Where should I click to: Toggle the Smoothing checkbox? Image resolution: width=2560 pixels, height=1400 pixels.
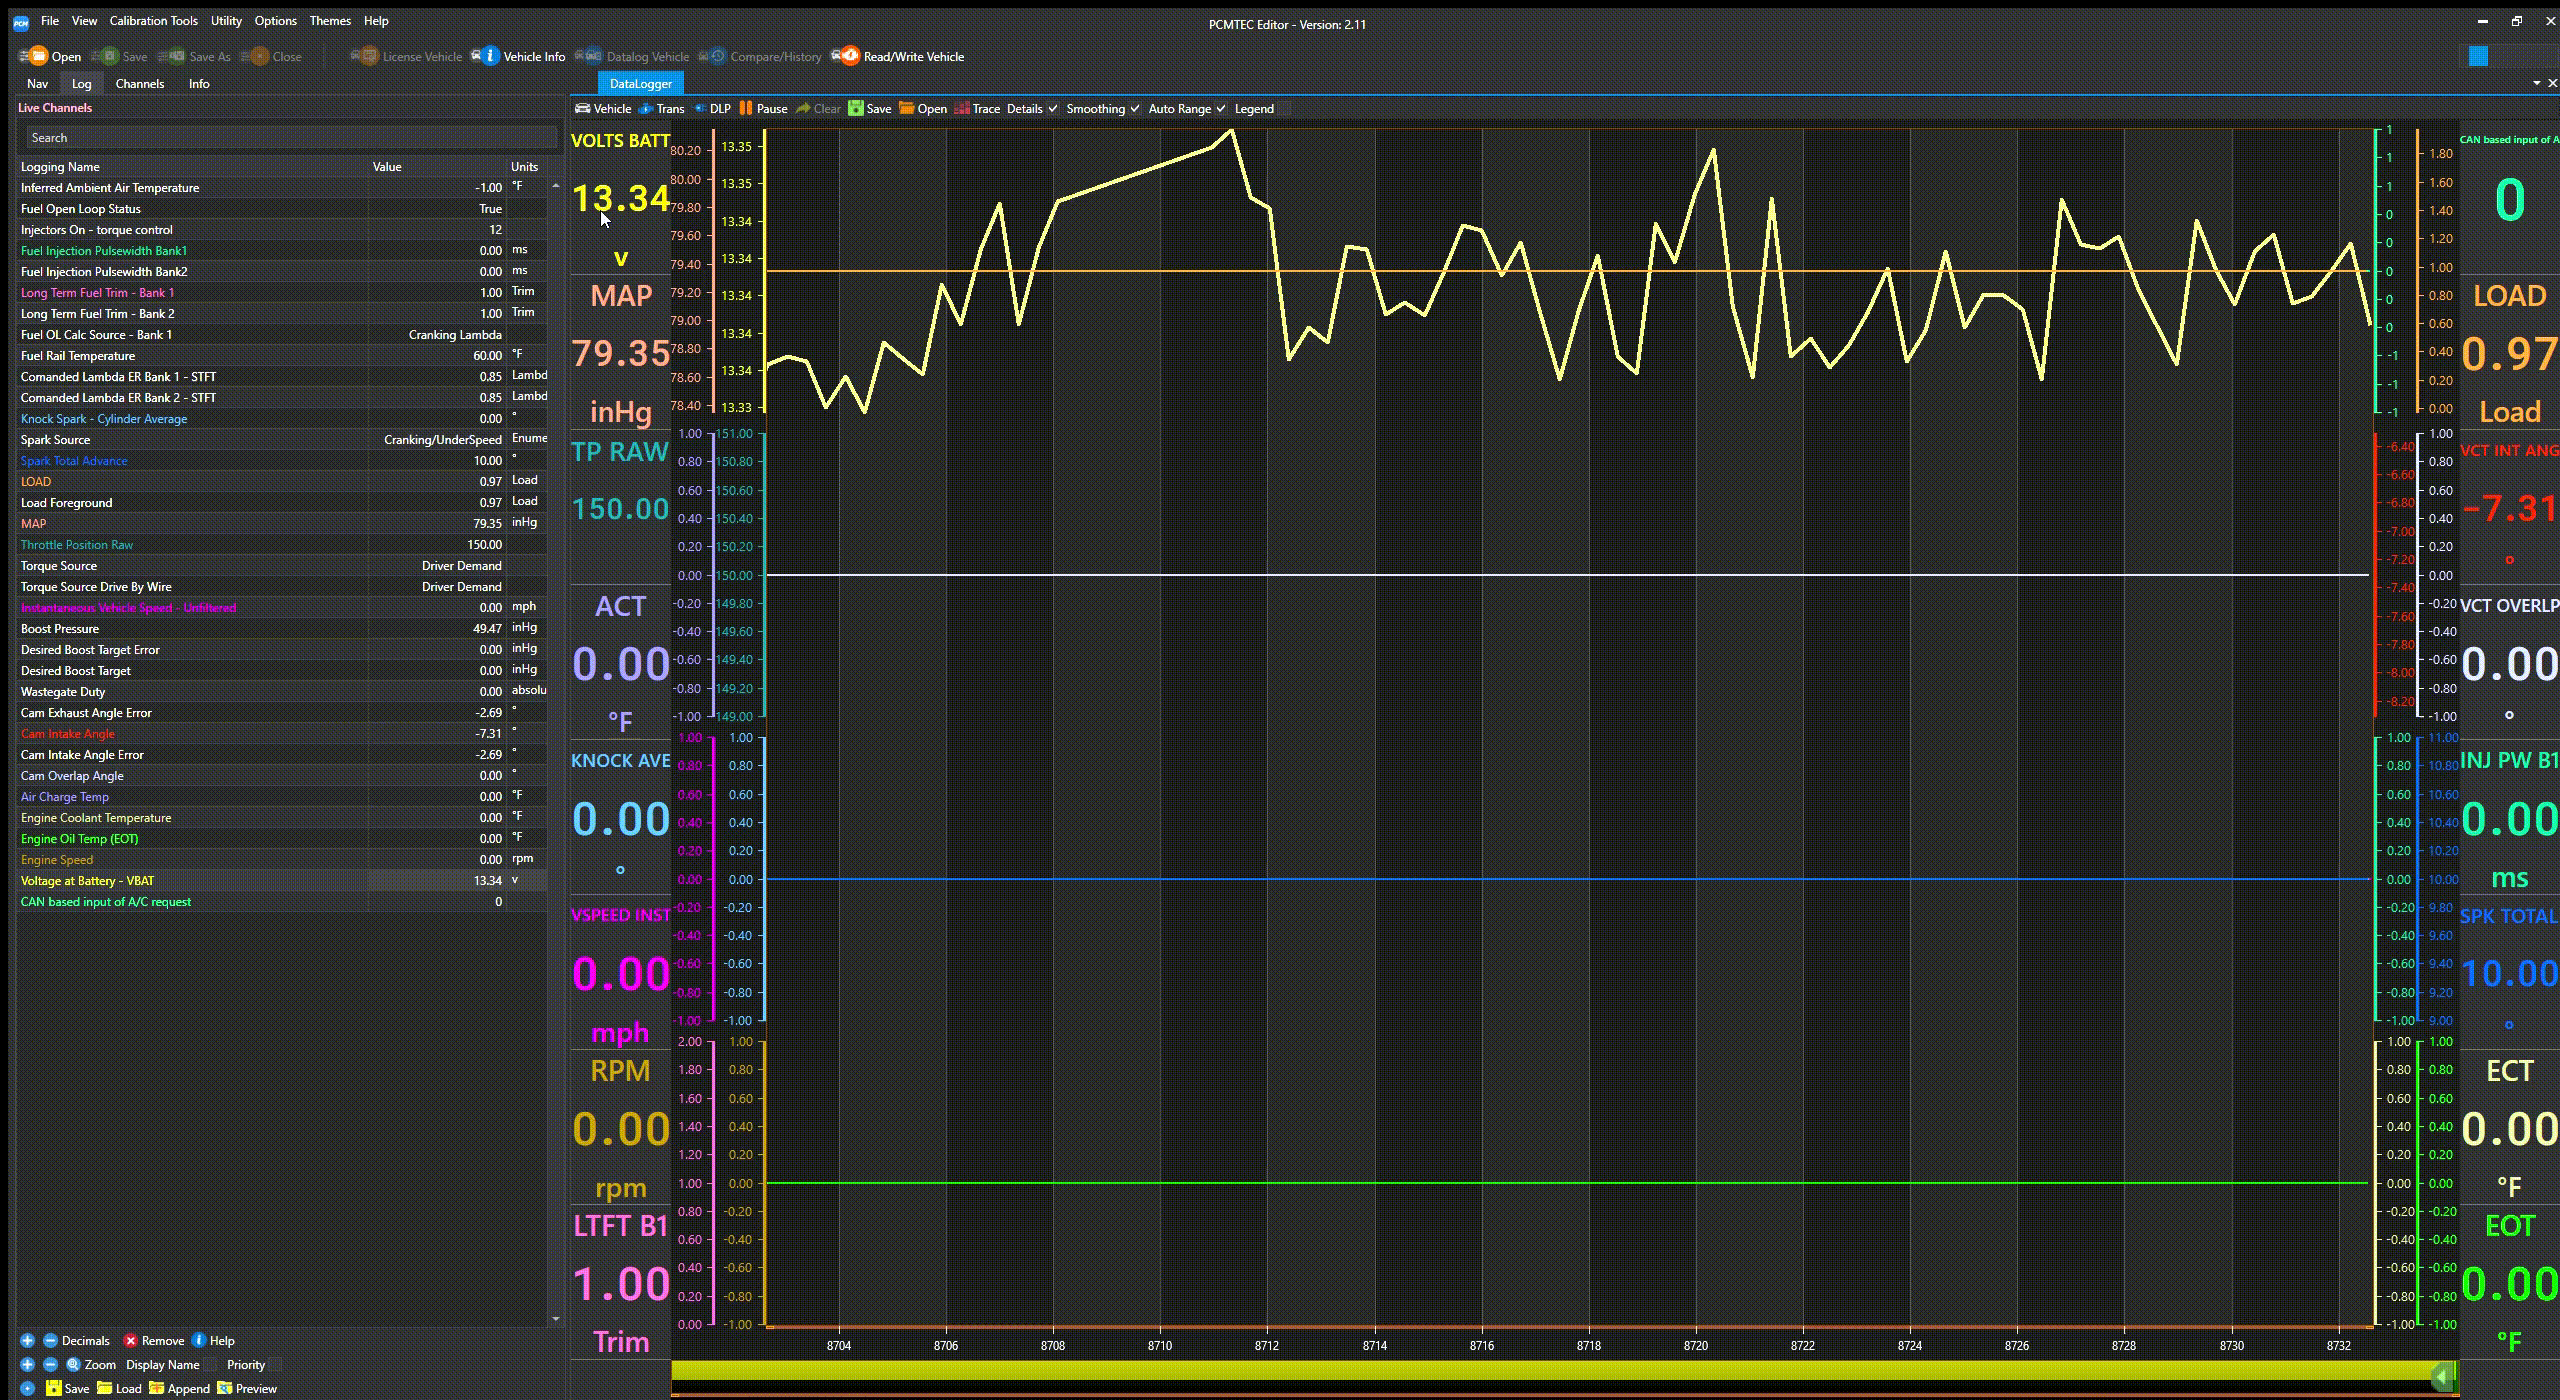[x=1134, y=109]
